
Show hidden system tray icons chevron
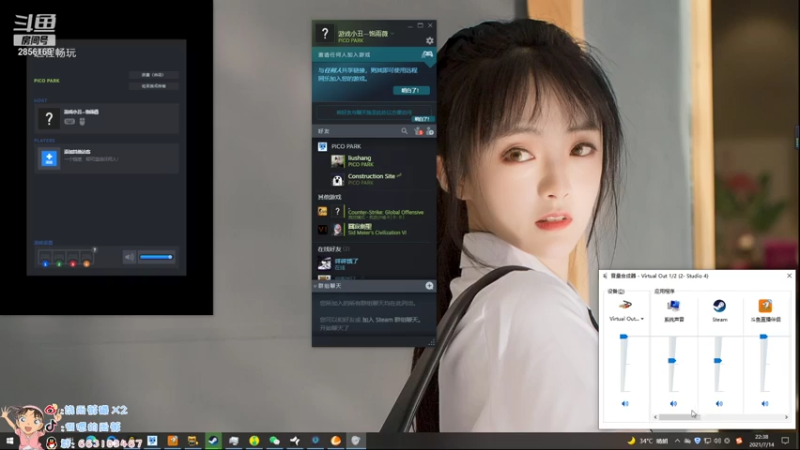tap(677, 441)
